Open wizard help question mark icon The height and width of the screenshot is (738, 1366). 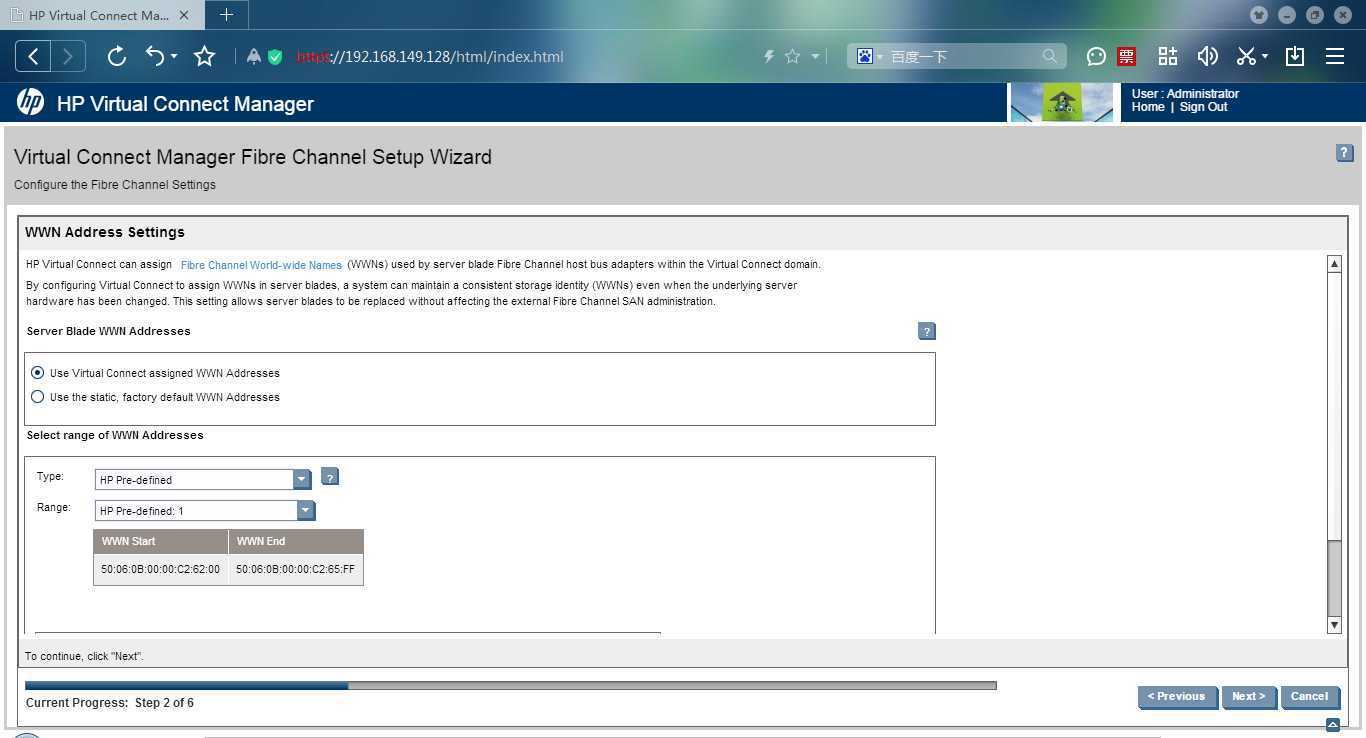tap(1344, 153)
